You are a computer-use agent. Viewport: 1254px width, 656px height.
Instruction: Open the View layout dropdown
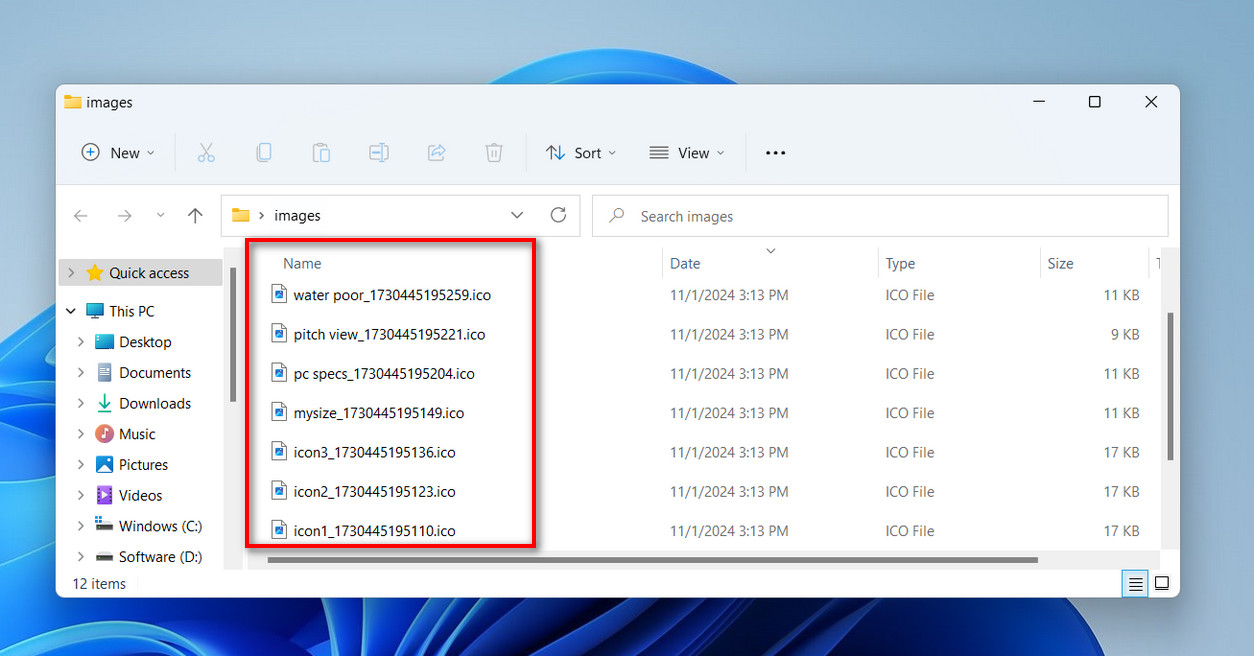pos(686,153)
